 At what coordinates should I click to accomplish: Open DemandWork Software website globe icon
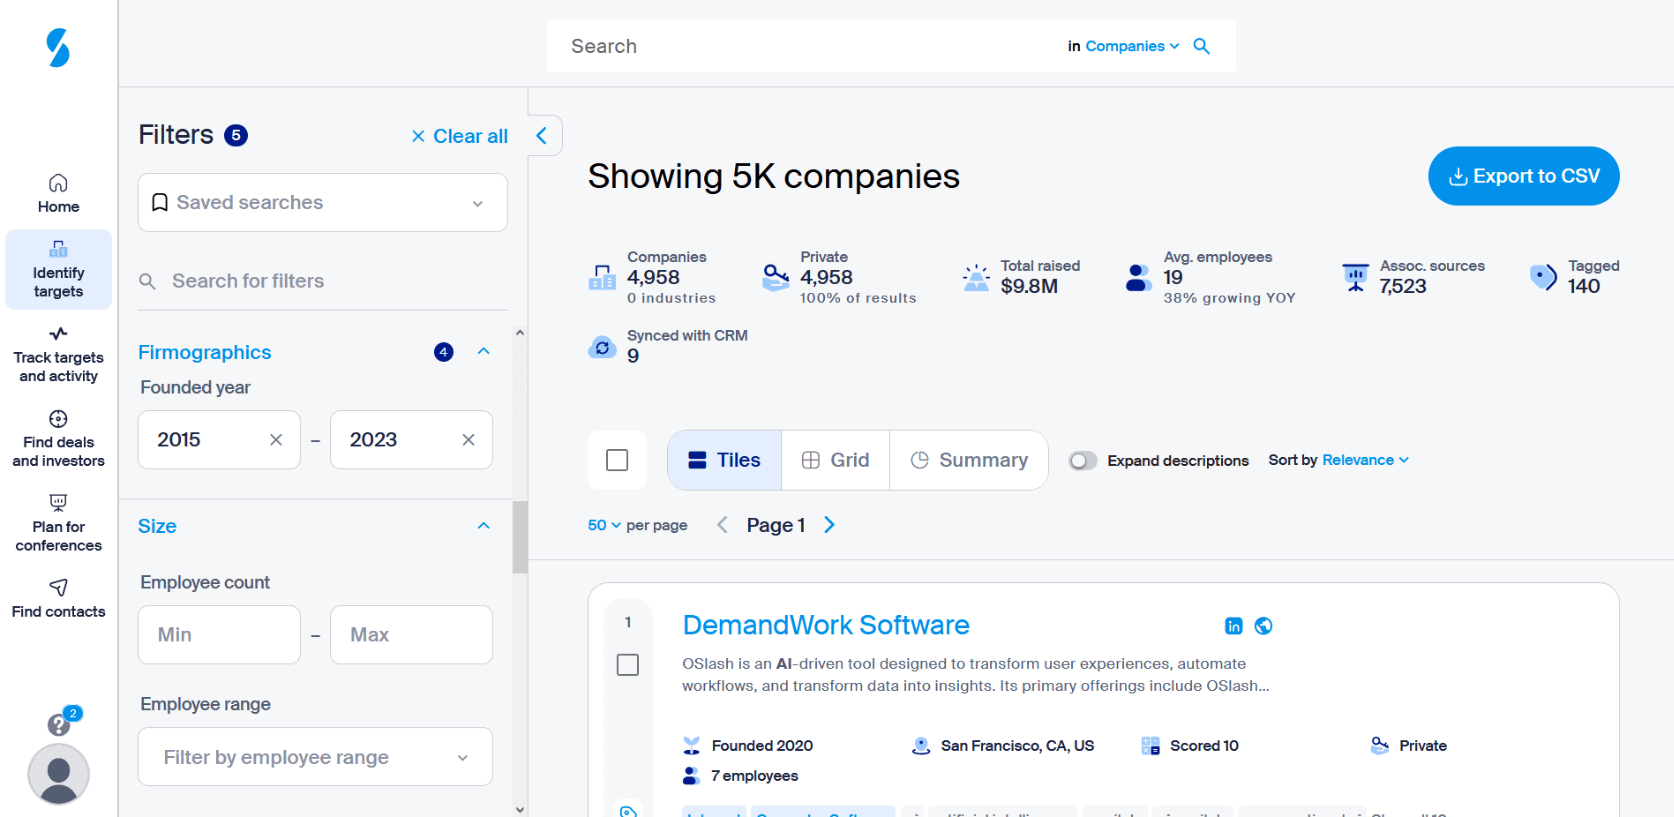[1264, 626]
